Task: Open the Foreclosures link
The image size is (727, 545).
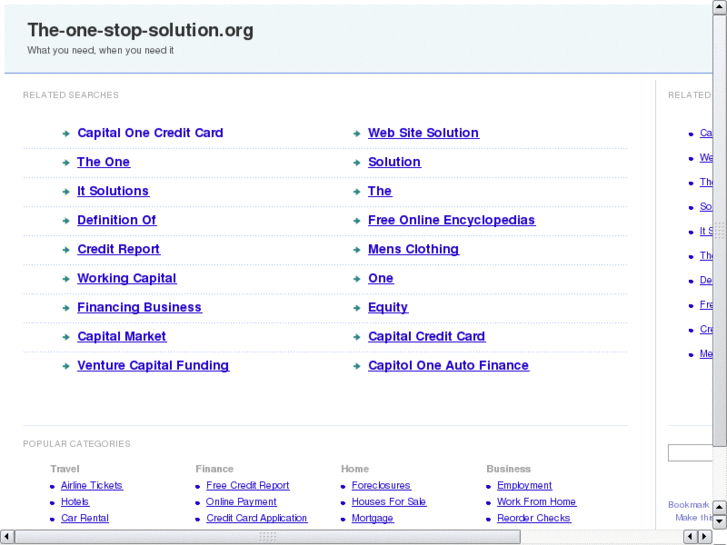Action: tap(381, 486)
